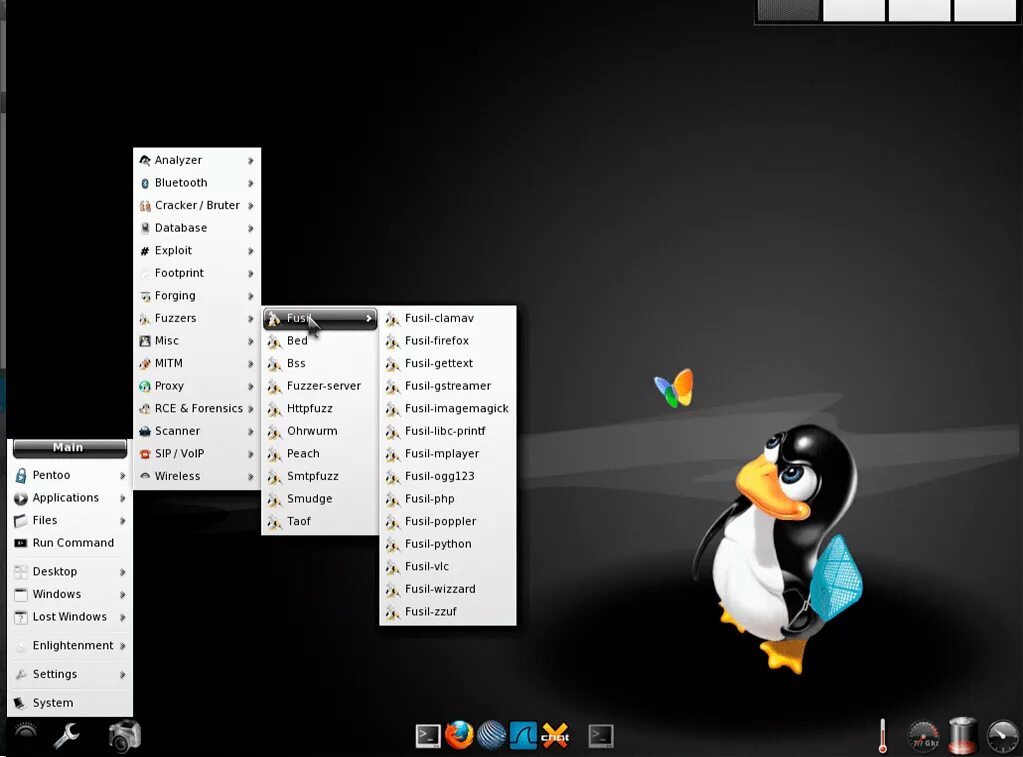Click the battery cylinder gadget
The width and height of the screenshot is (1023, 757).
point(962,735)
